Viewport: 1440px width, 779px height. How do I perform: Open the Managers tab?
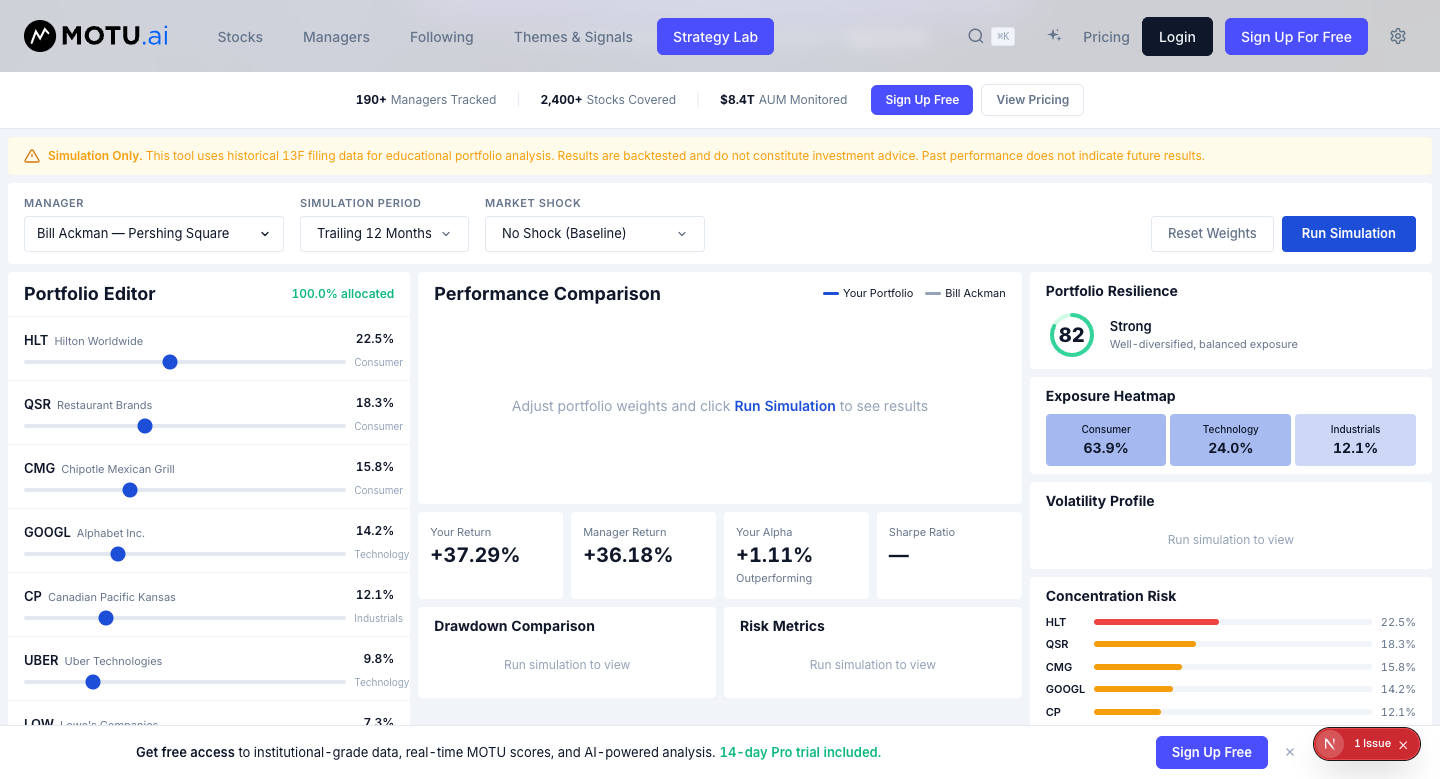pos(336,37)
